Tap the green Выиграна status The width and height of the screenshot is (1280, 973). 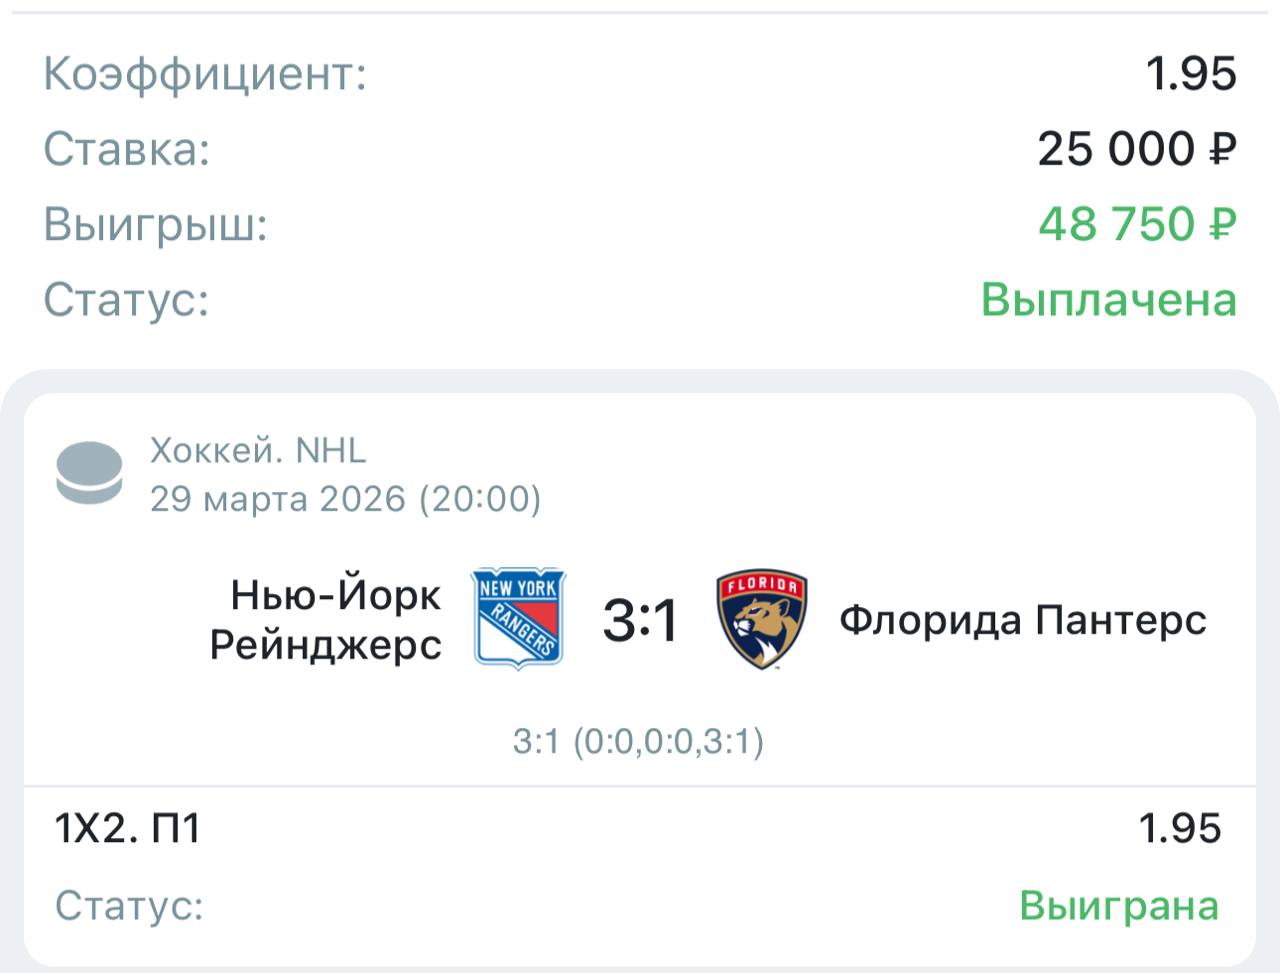click(x=1119, y=906)
